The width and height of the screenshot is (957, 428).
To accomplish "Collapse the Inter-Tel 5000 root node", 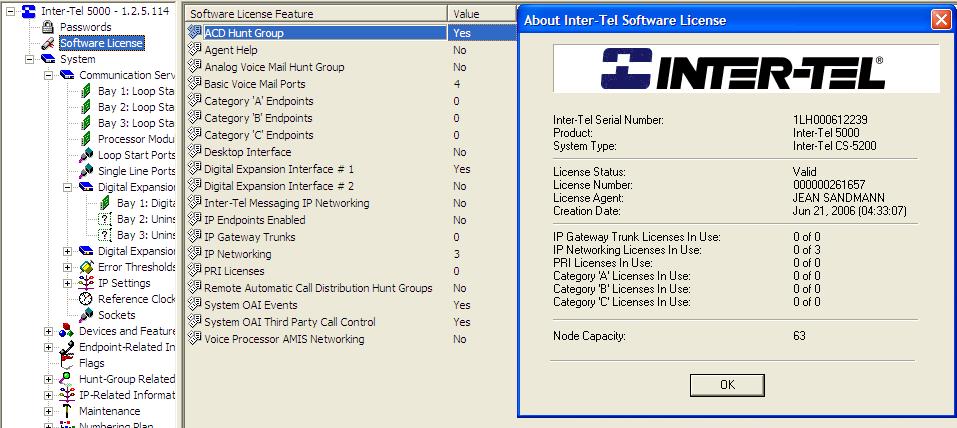I will tap(10, 12).
